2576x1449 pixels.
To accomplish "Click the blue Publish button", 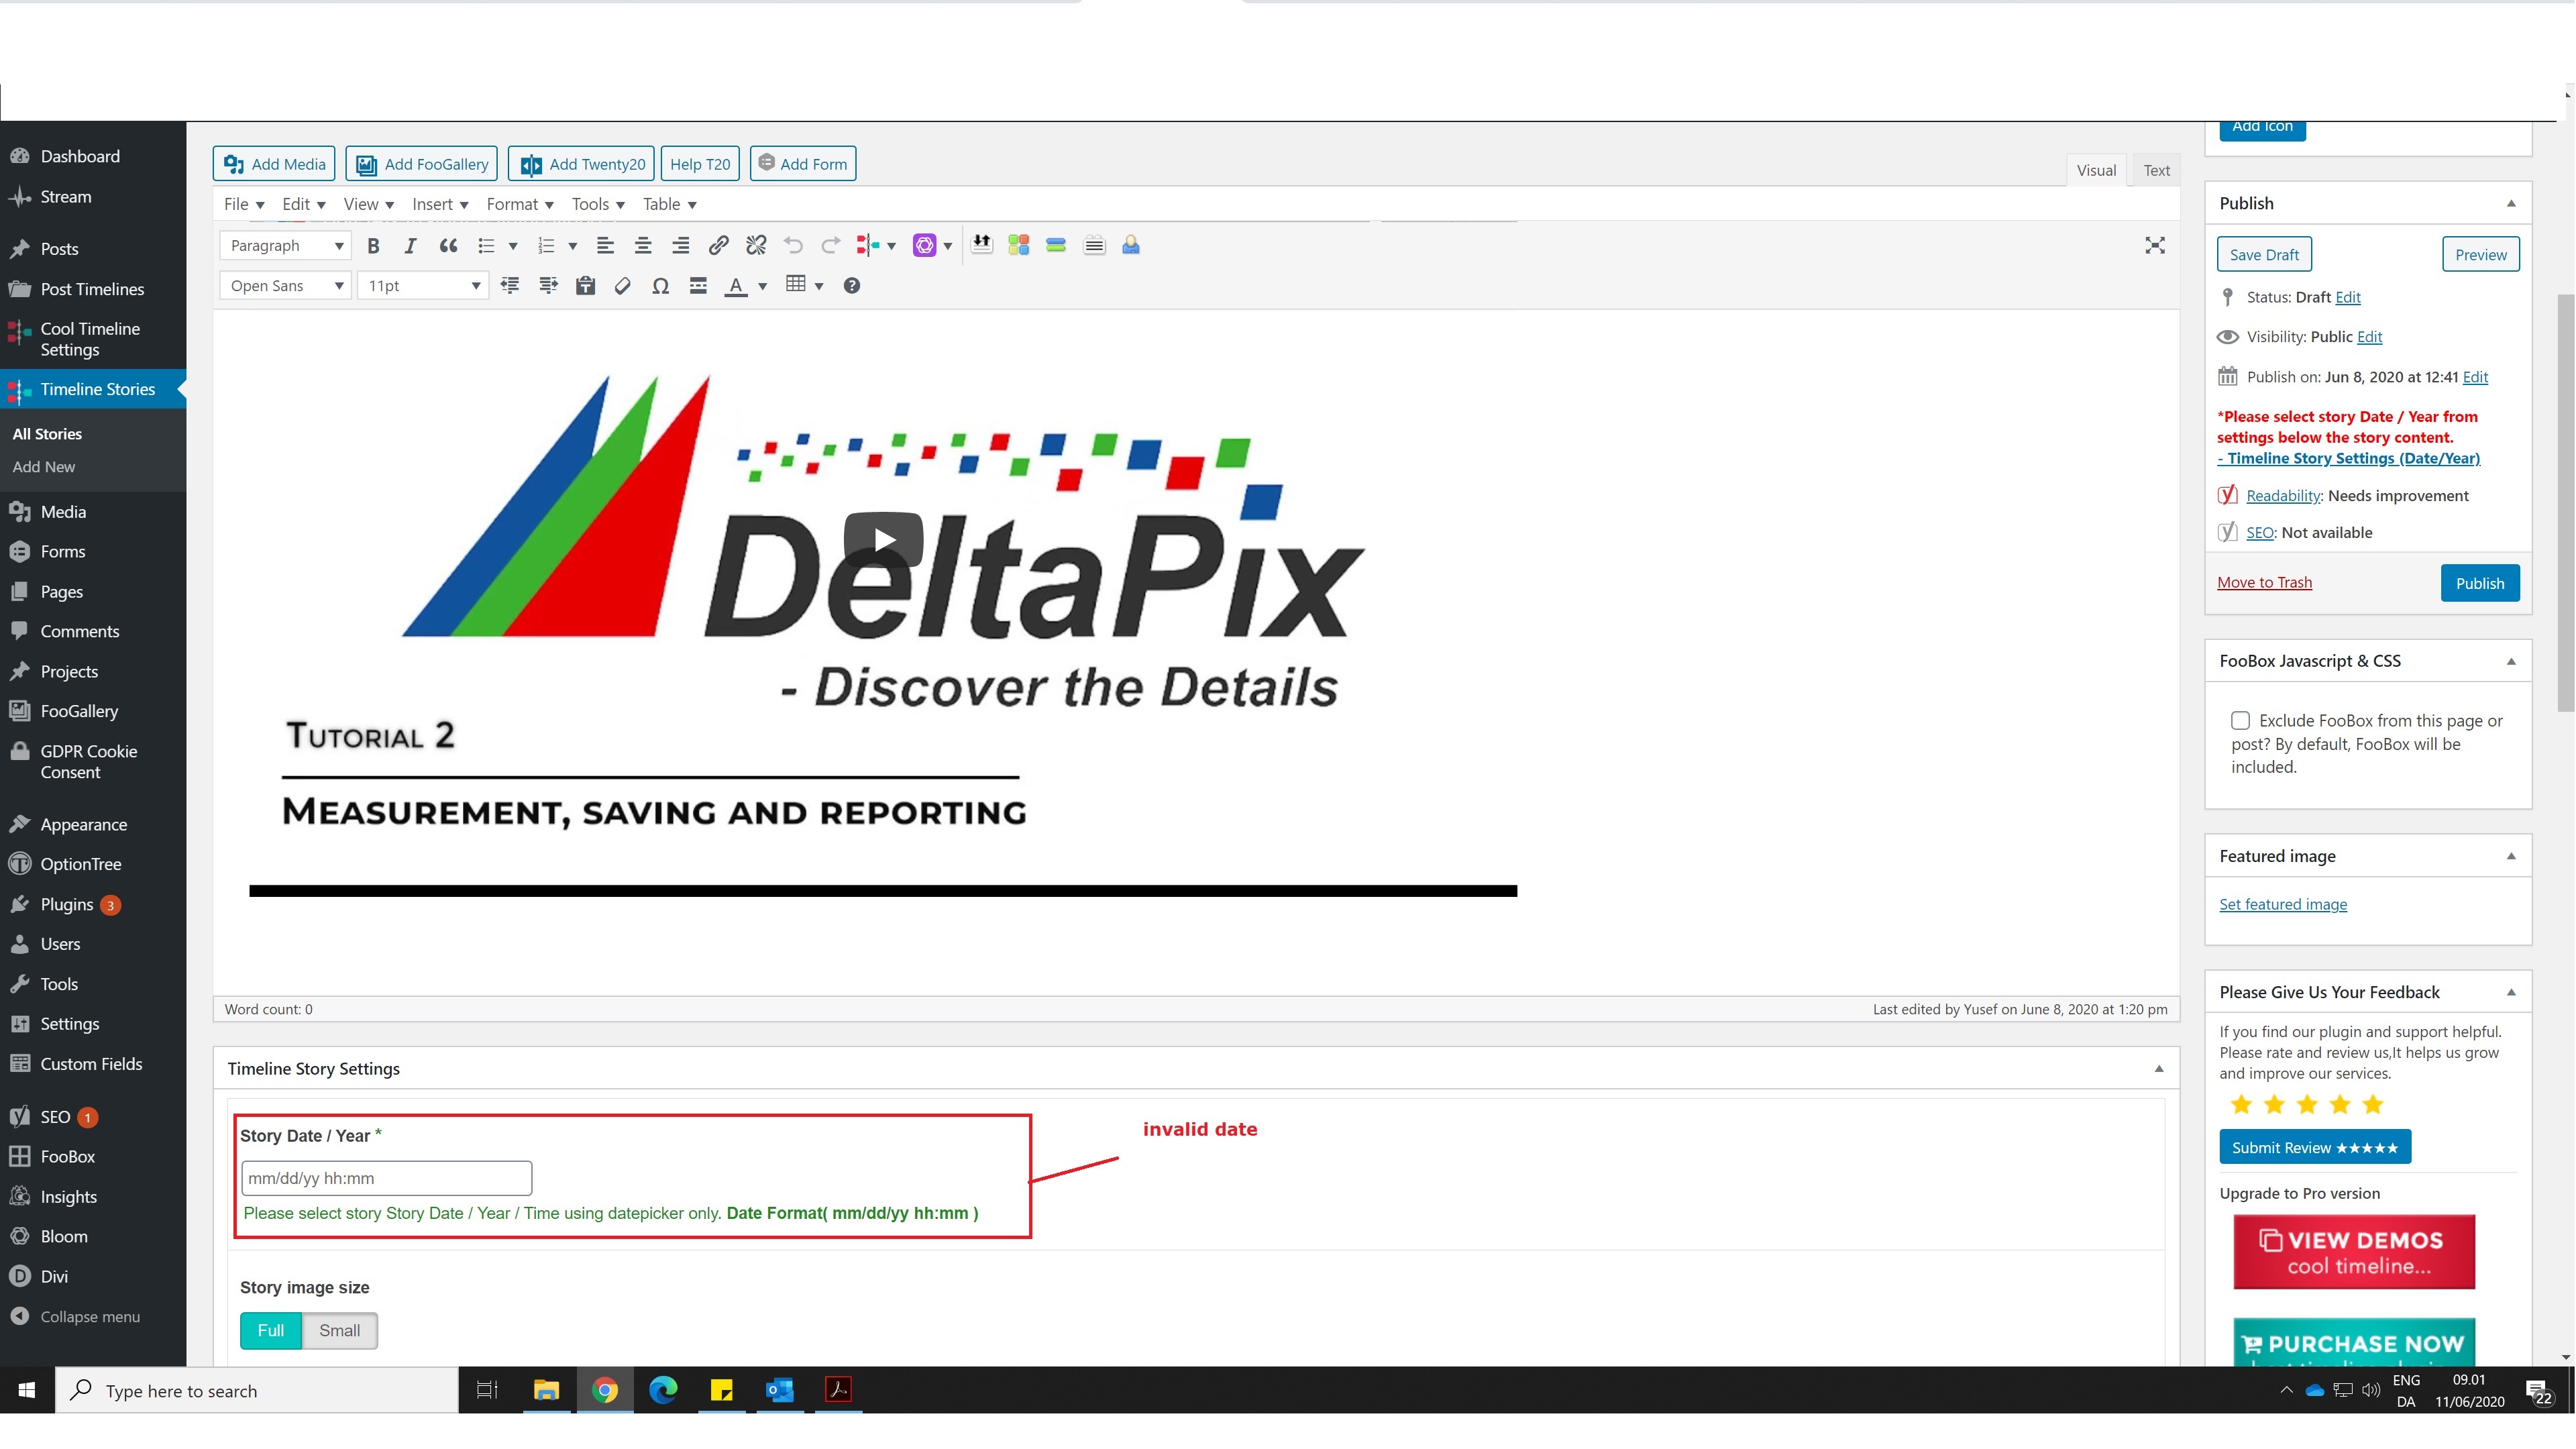I will tap(2480, 583).
